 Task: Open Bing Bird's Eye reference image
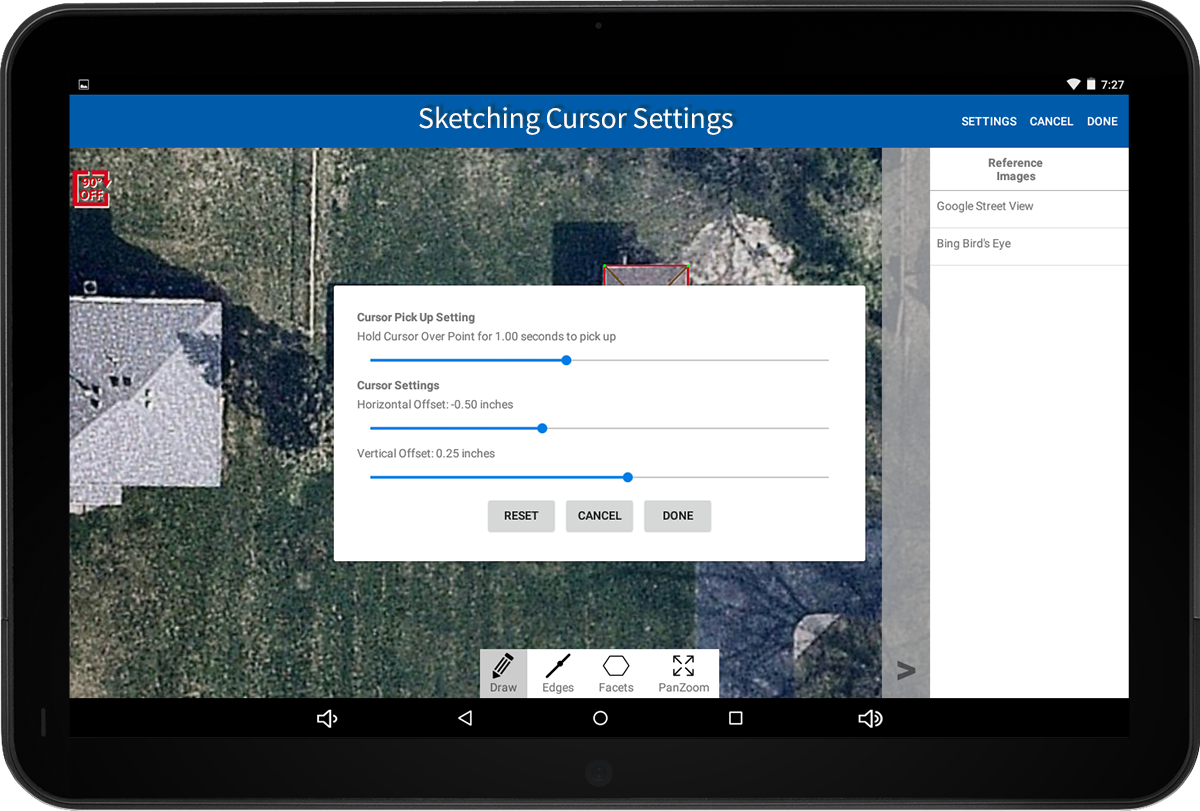click(x=973, y=244)
